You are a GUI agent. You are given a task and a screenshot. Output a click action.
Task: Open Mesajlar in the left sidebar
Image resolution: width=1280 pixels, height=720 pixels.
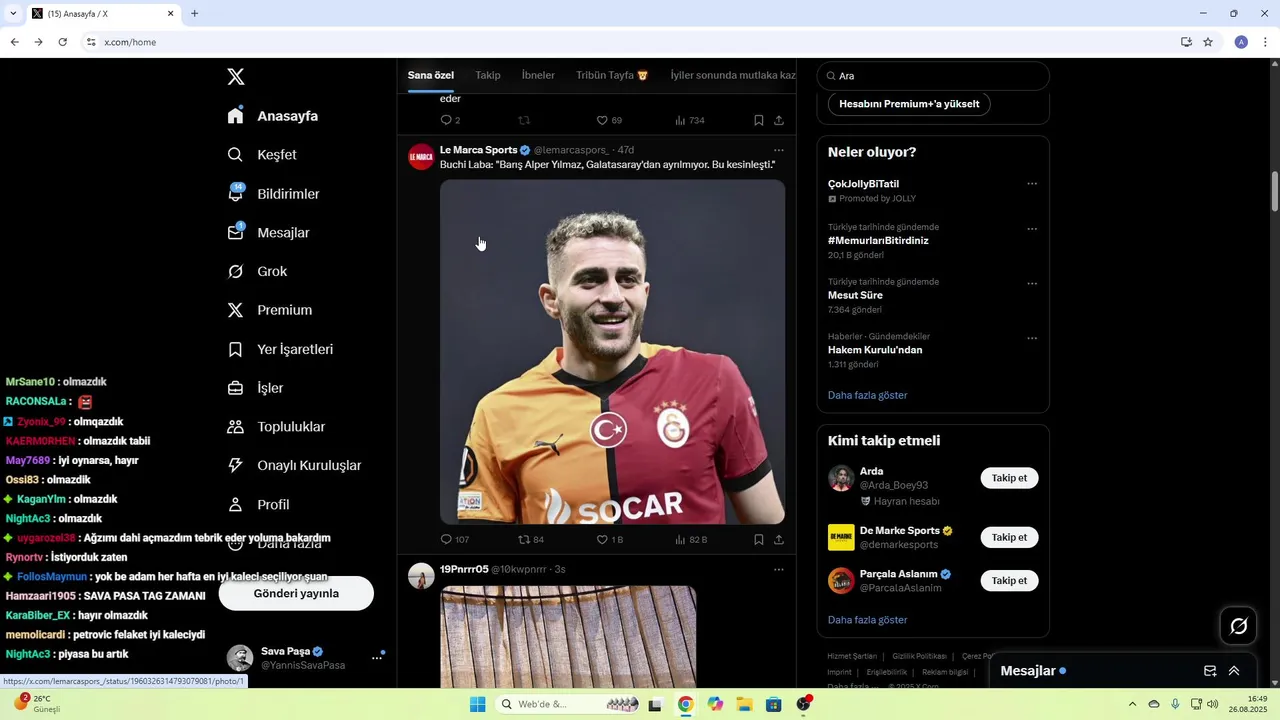pos(268,233)
